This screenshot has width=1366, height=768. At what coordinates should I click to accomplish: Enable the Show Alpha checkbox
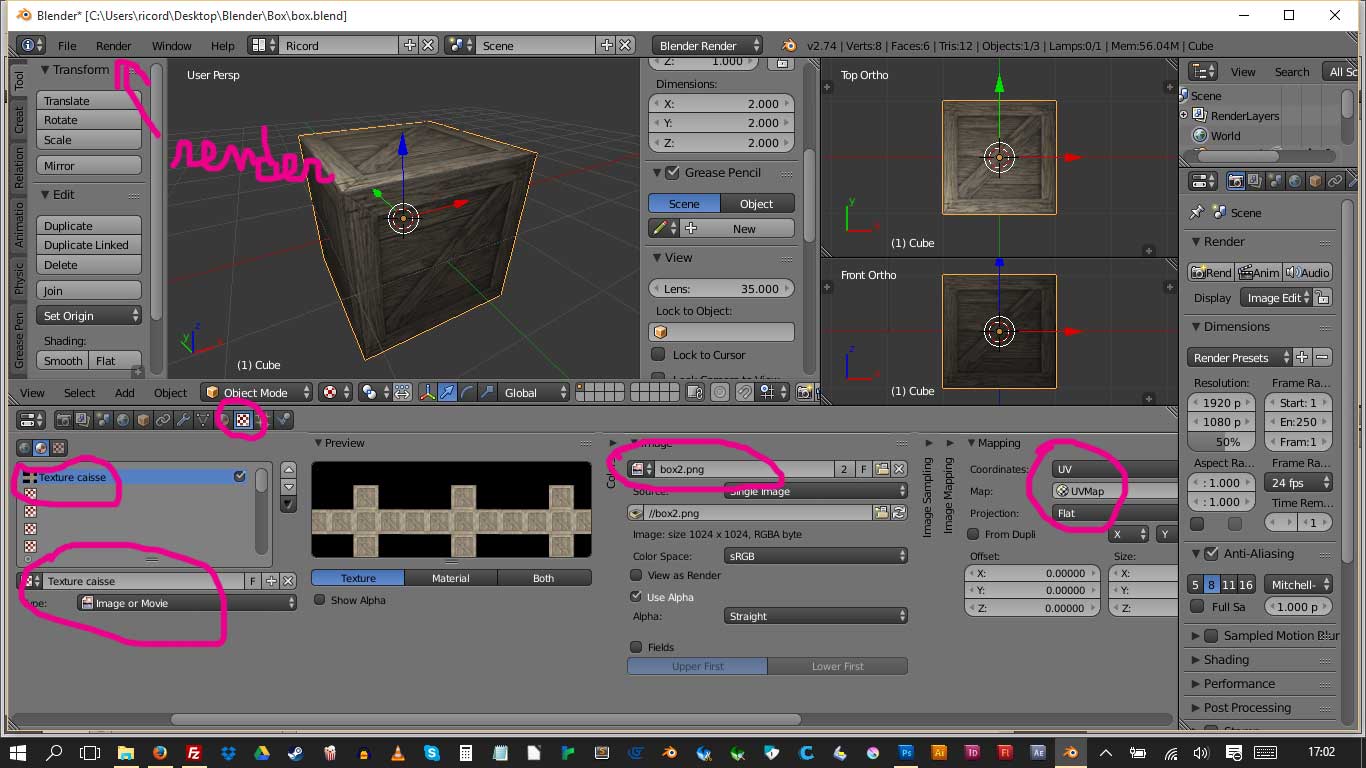320,600
